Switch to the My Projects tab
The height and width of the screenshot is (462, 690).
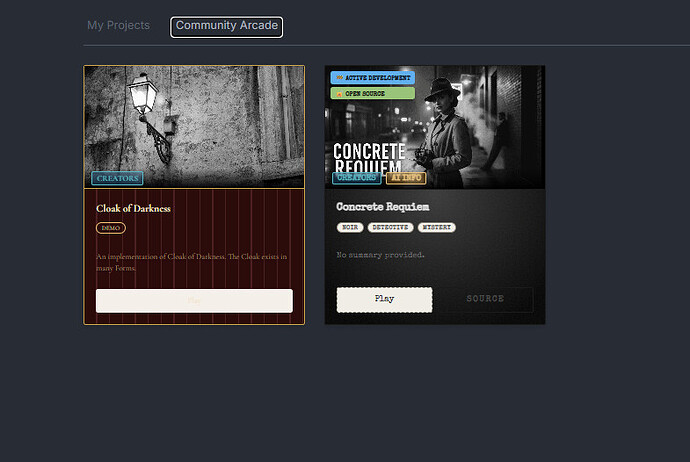click(x=118, y=25)
